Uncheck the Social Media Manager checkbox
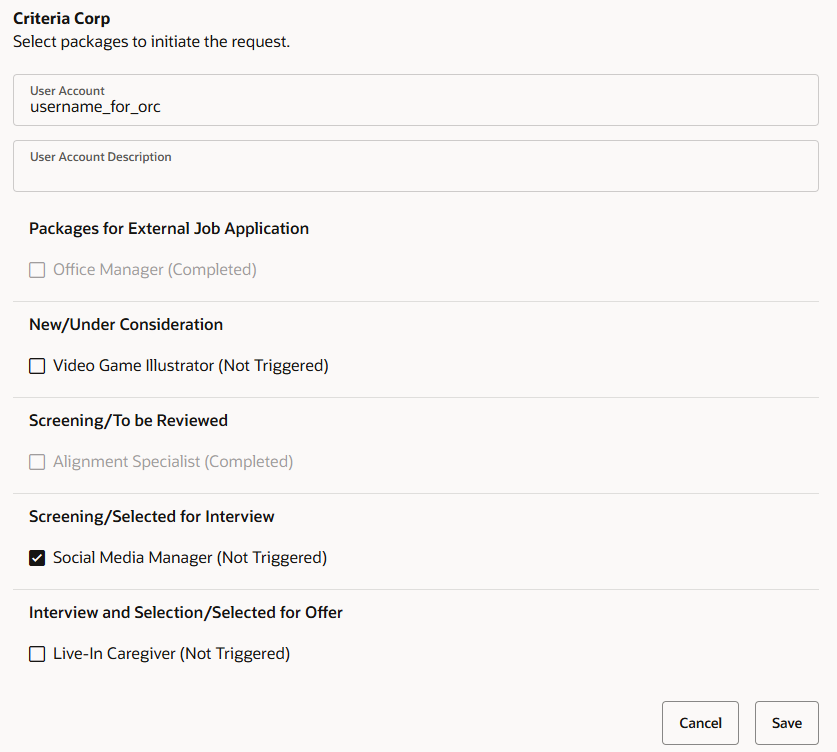 coord(37,558)
